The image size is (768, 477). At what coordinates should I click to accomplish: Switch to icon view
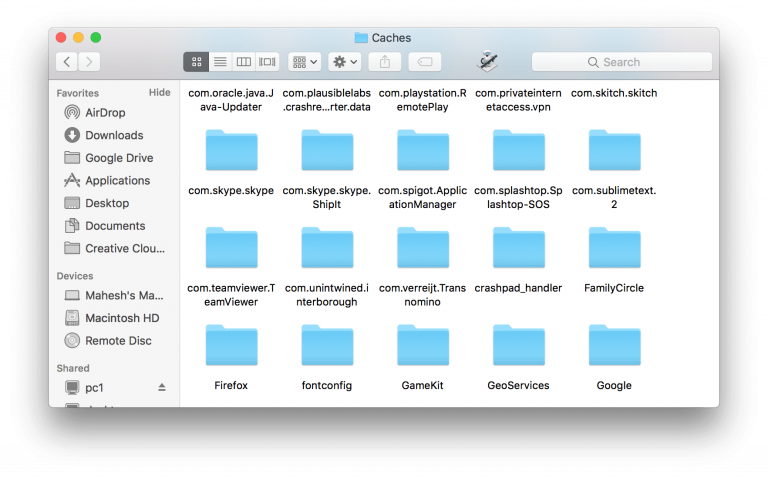pos(196,62)
